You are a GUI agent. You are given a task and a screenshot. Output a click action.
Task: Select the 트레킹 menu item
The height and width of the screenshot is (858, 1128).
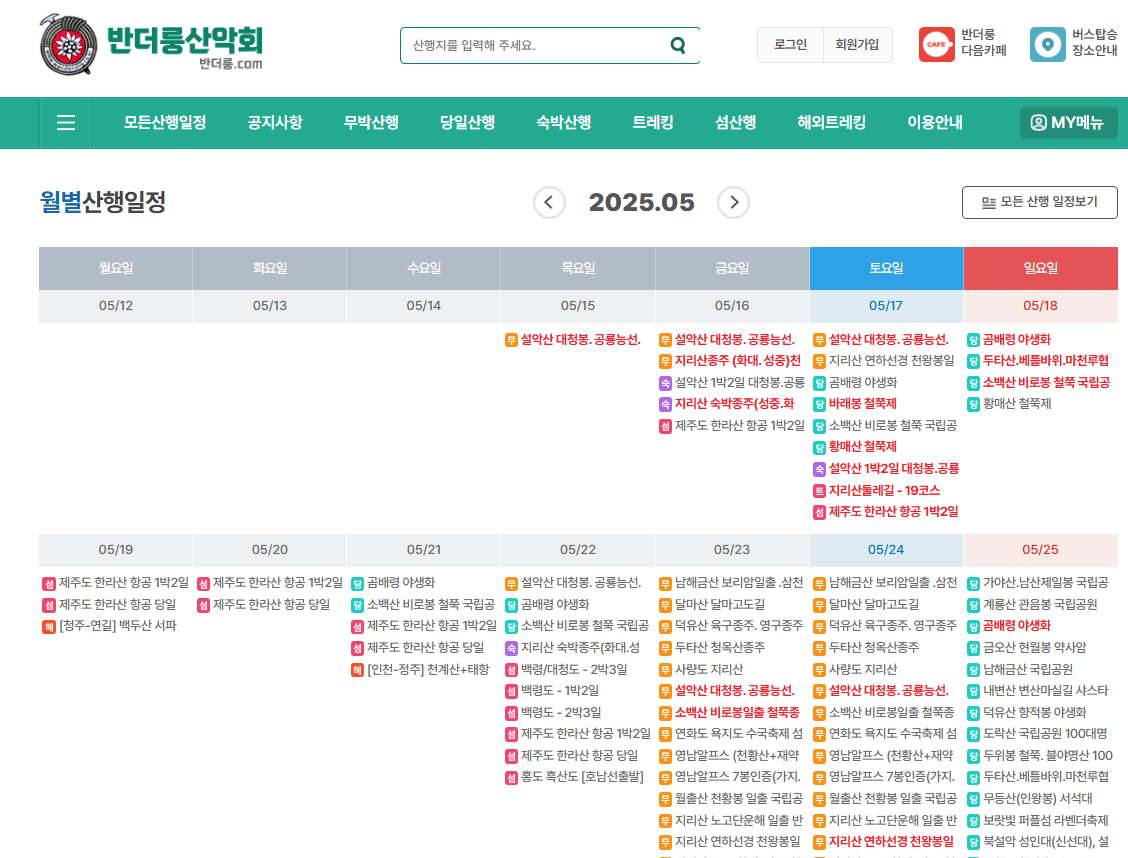[x=652, y=122]
